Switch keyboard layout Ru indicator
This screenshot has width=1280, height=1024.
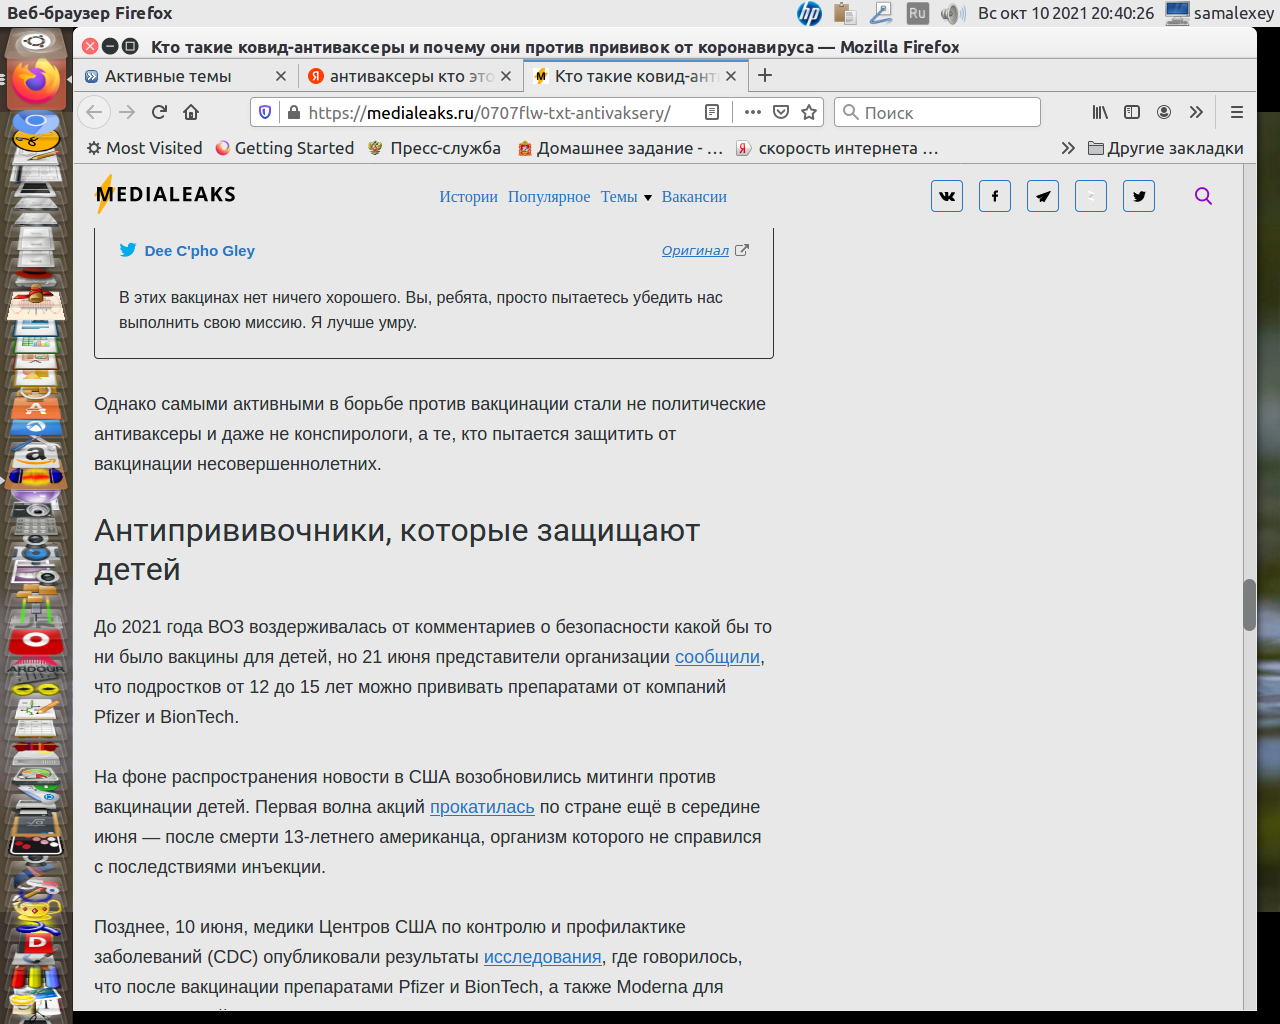coord(917,13)
